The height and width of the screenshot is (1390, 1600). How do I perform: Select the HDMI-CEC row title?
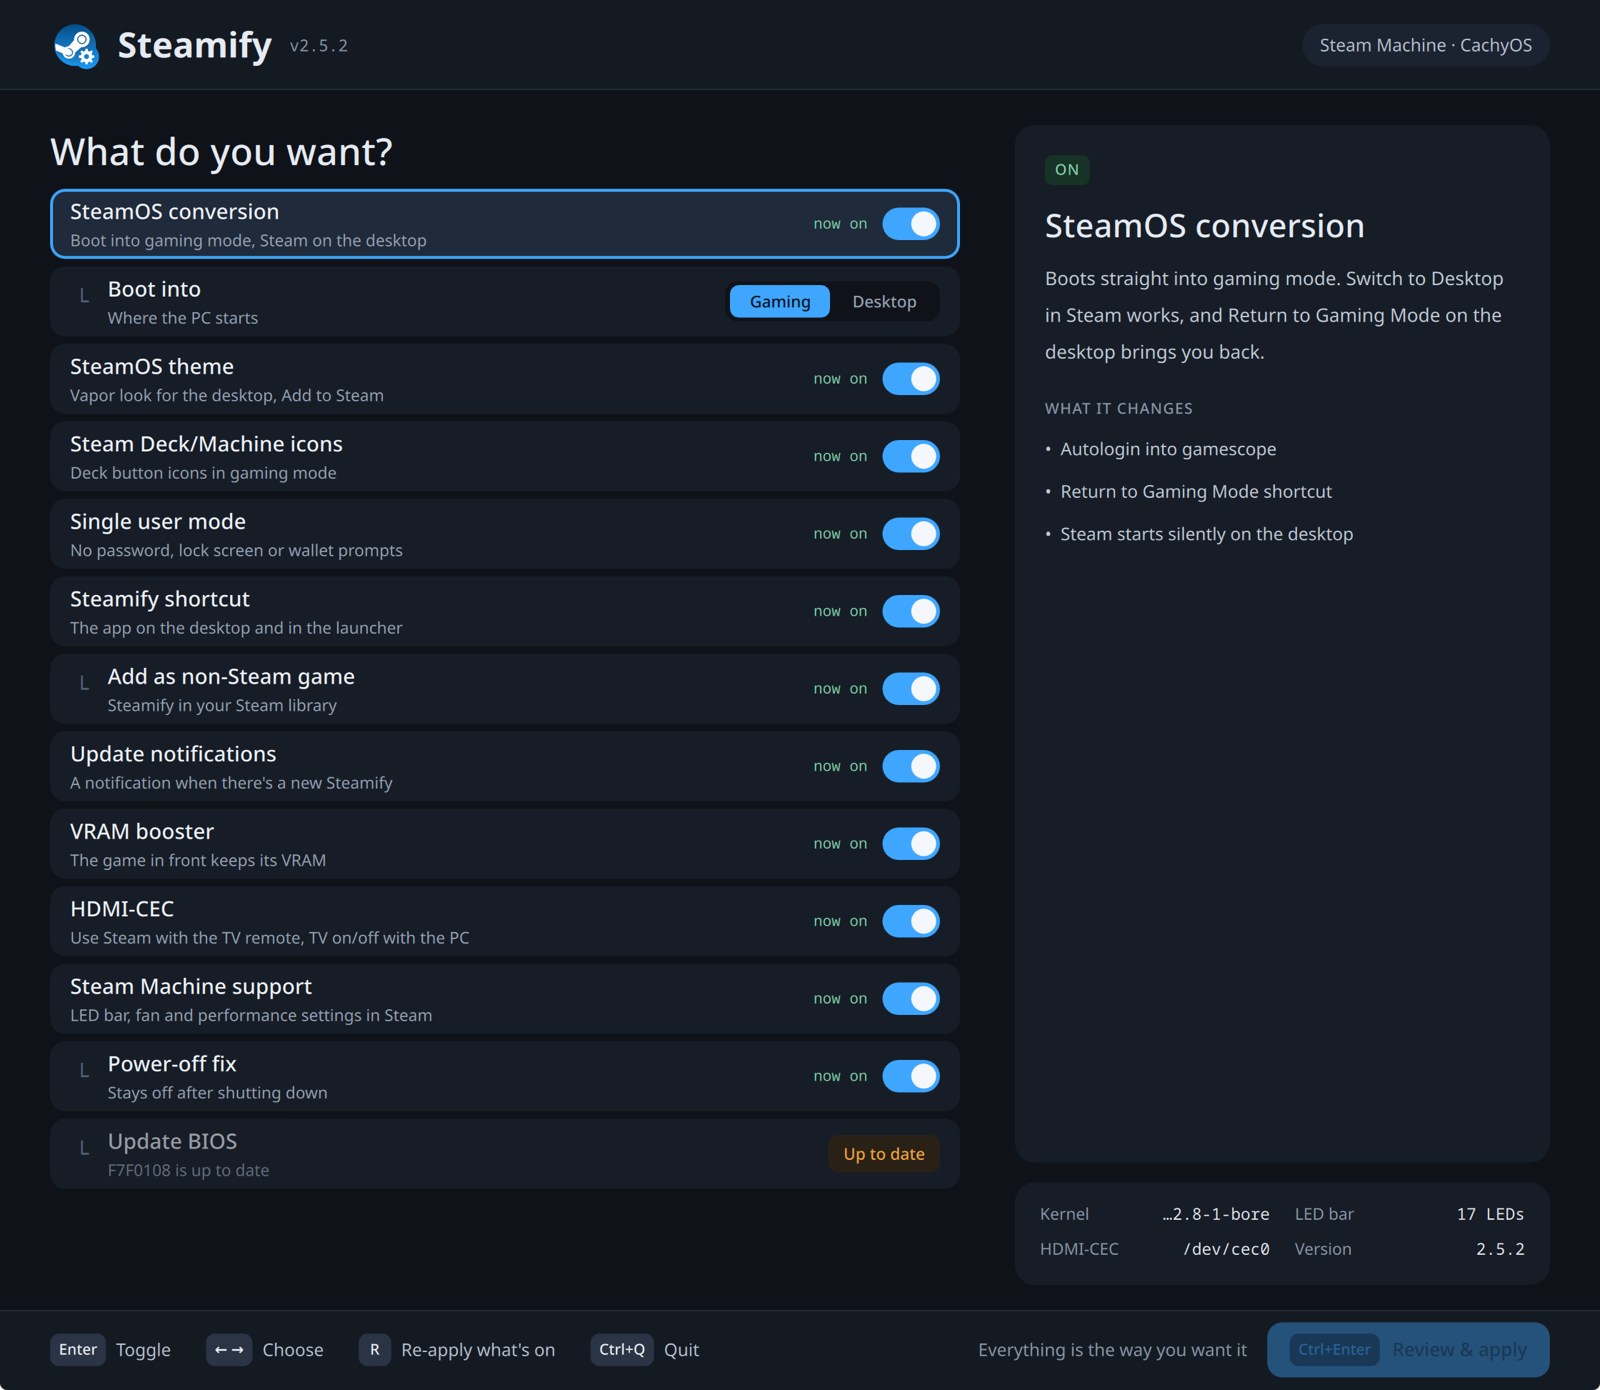[x=122, y=909]
